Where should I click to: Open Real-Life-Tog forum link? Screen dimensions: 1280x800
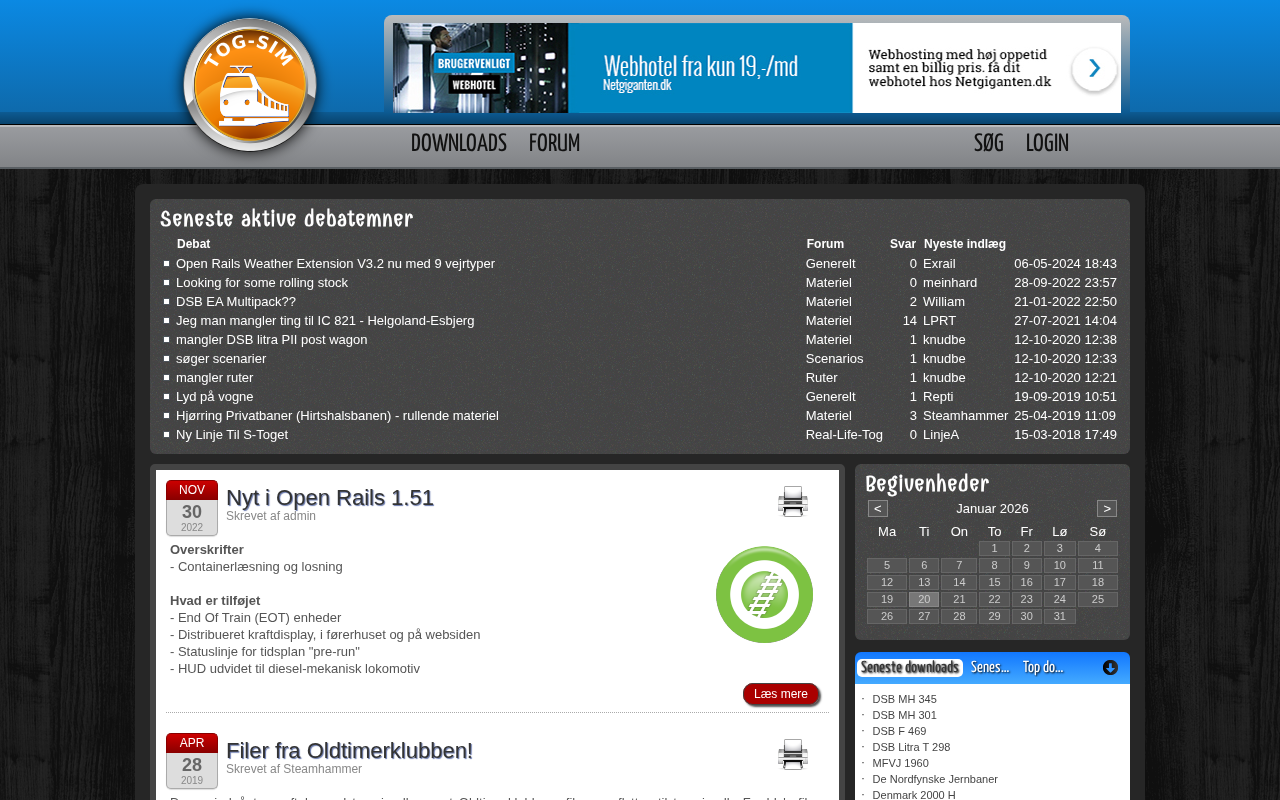(844, 435)
